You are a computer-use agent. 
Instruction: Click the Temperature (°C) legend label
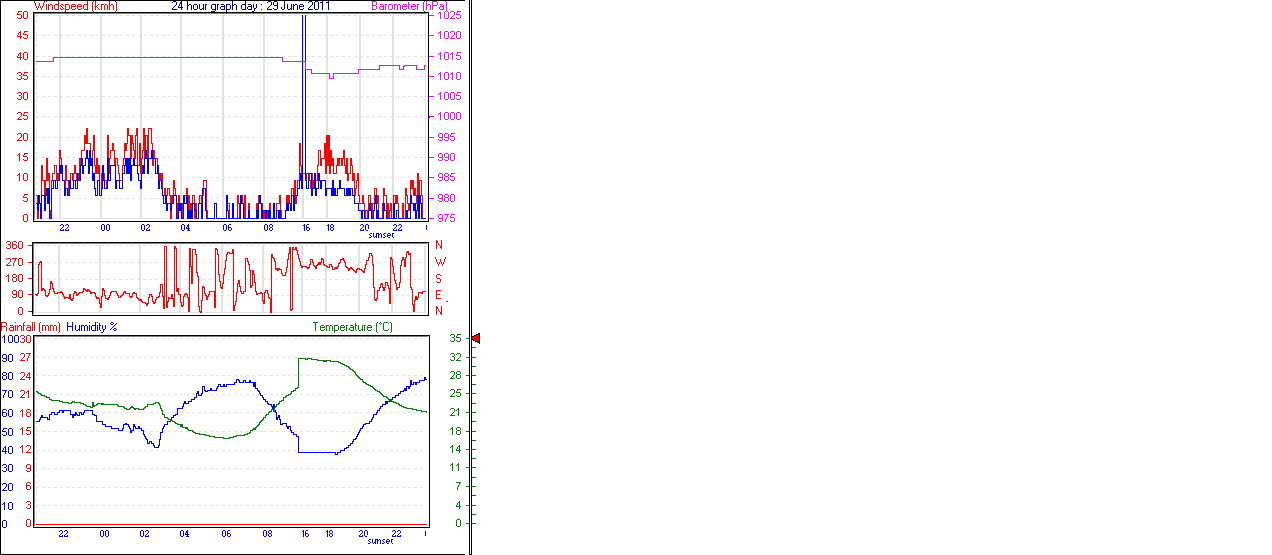[352, 327]
